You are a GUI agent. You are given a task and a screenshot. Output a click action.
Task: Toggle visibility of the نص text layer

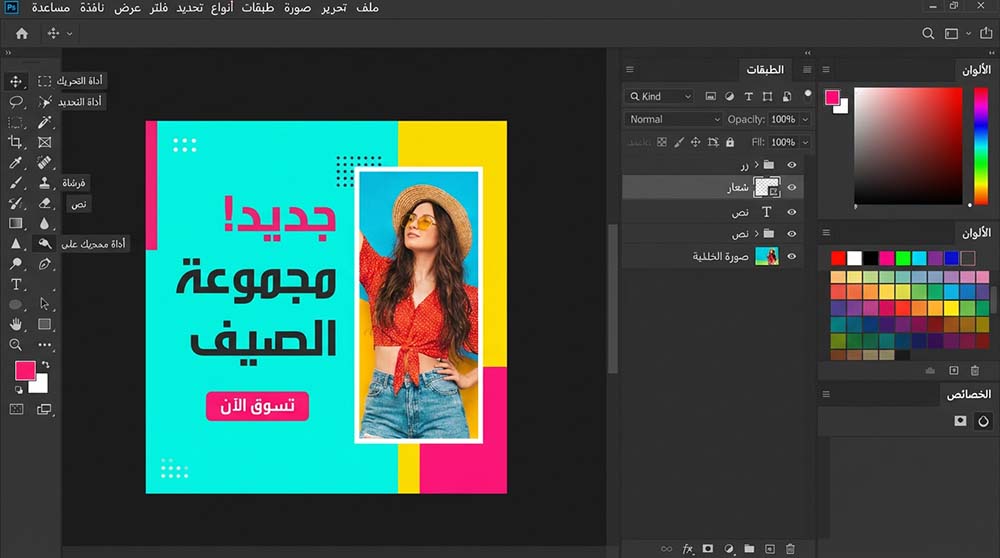[x=791, y=212]
